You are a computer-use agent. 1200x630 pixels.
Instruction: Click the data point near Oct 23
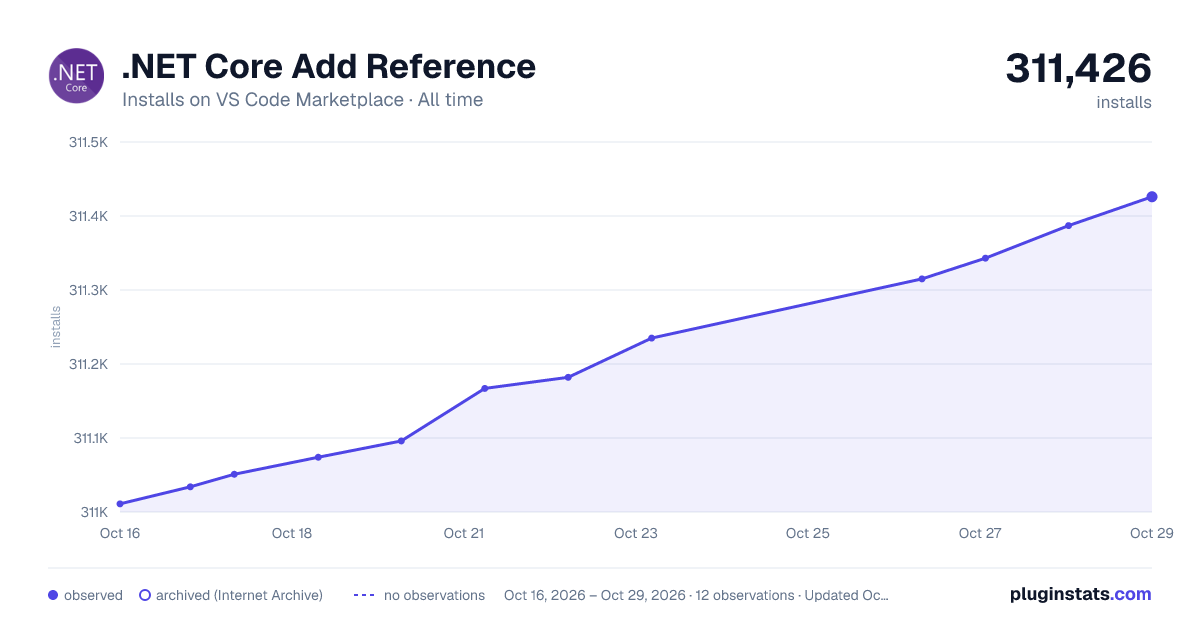coord(651,338)
